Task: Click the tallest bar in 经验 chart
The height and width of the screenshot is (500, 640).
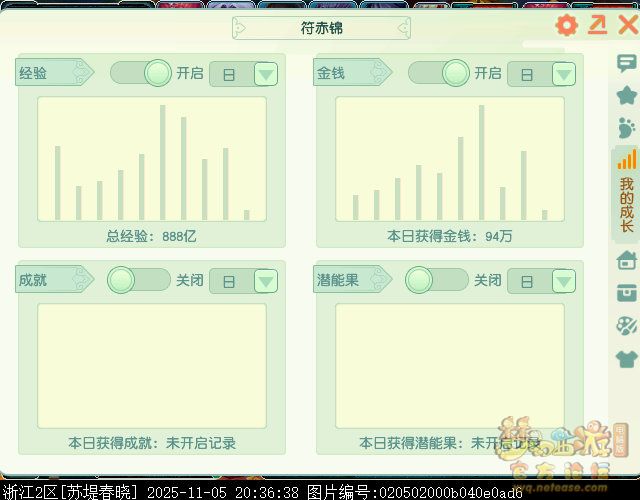Action: 162,162
